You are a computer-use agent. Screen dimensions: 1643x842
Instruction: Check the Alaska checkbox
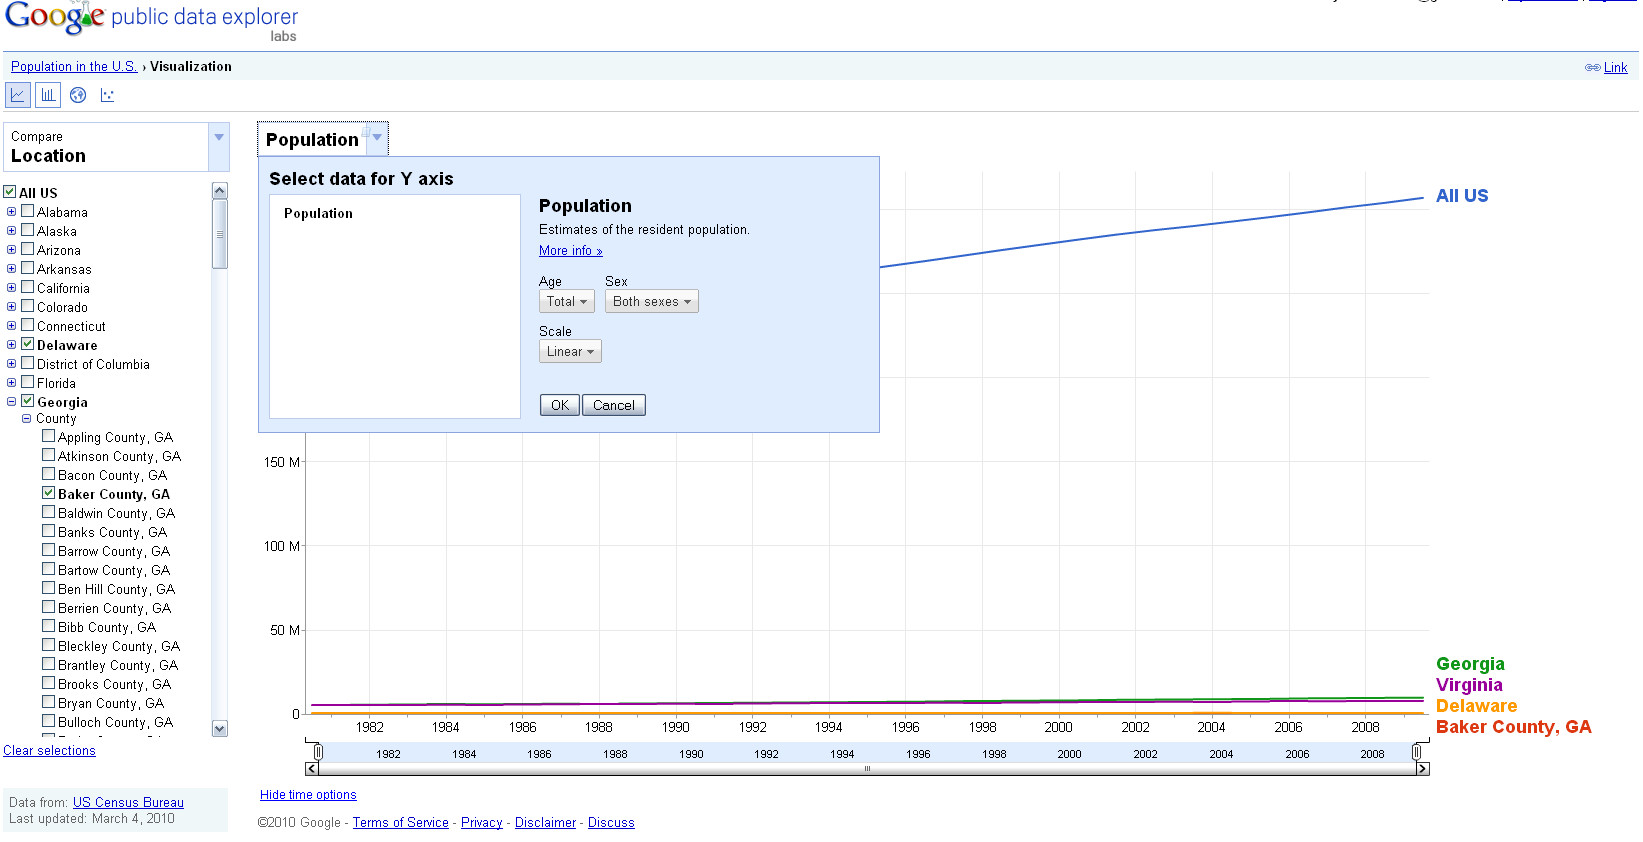coord(28,230)
